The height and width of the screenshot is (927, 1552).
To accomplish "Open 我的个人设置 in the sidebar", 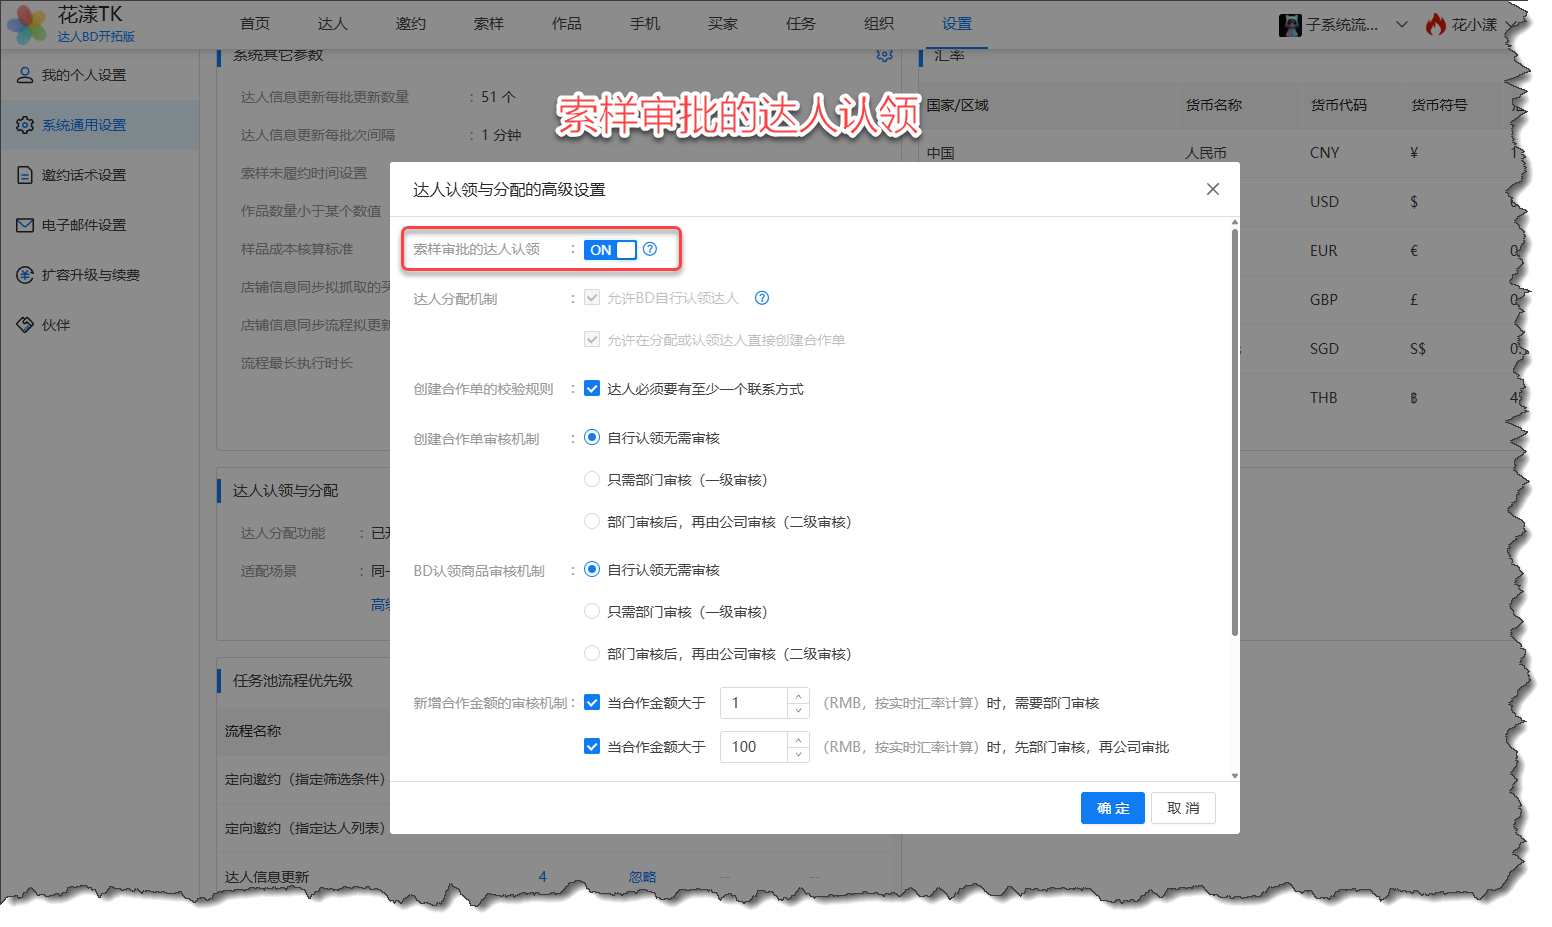I will (x=84, y=75).
